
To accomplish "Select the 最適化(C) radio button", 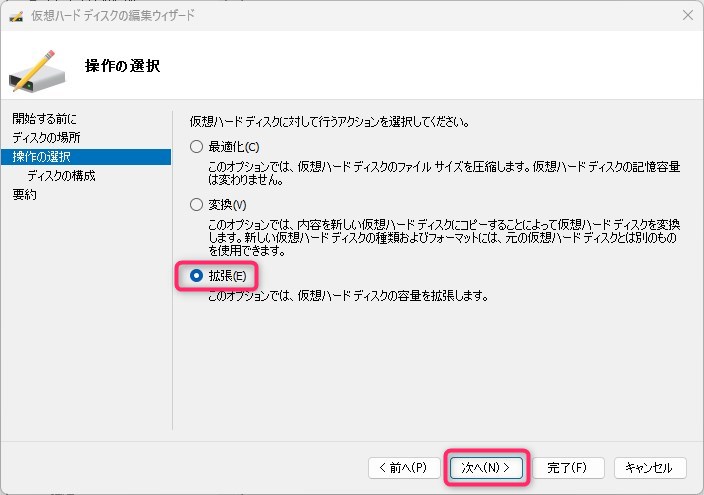I will (197, 147).
